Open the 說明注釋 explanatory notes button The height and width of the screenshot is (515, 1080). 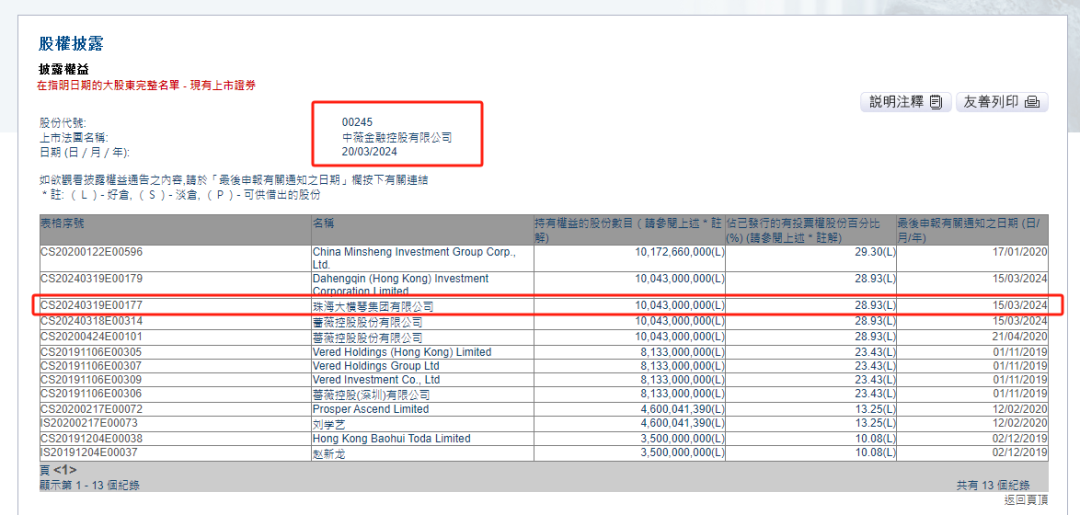point(906,103)
